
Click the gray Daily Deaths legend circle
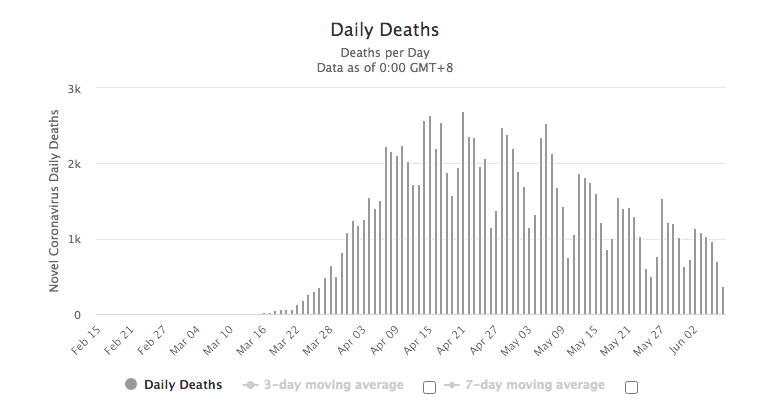pyautogui.click(x=131, y=384)
